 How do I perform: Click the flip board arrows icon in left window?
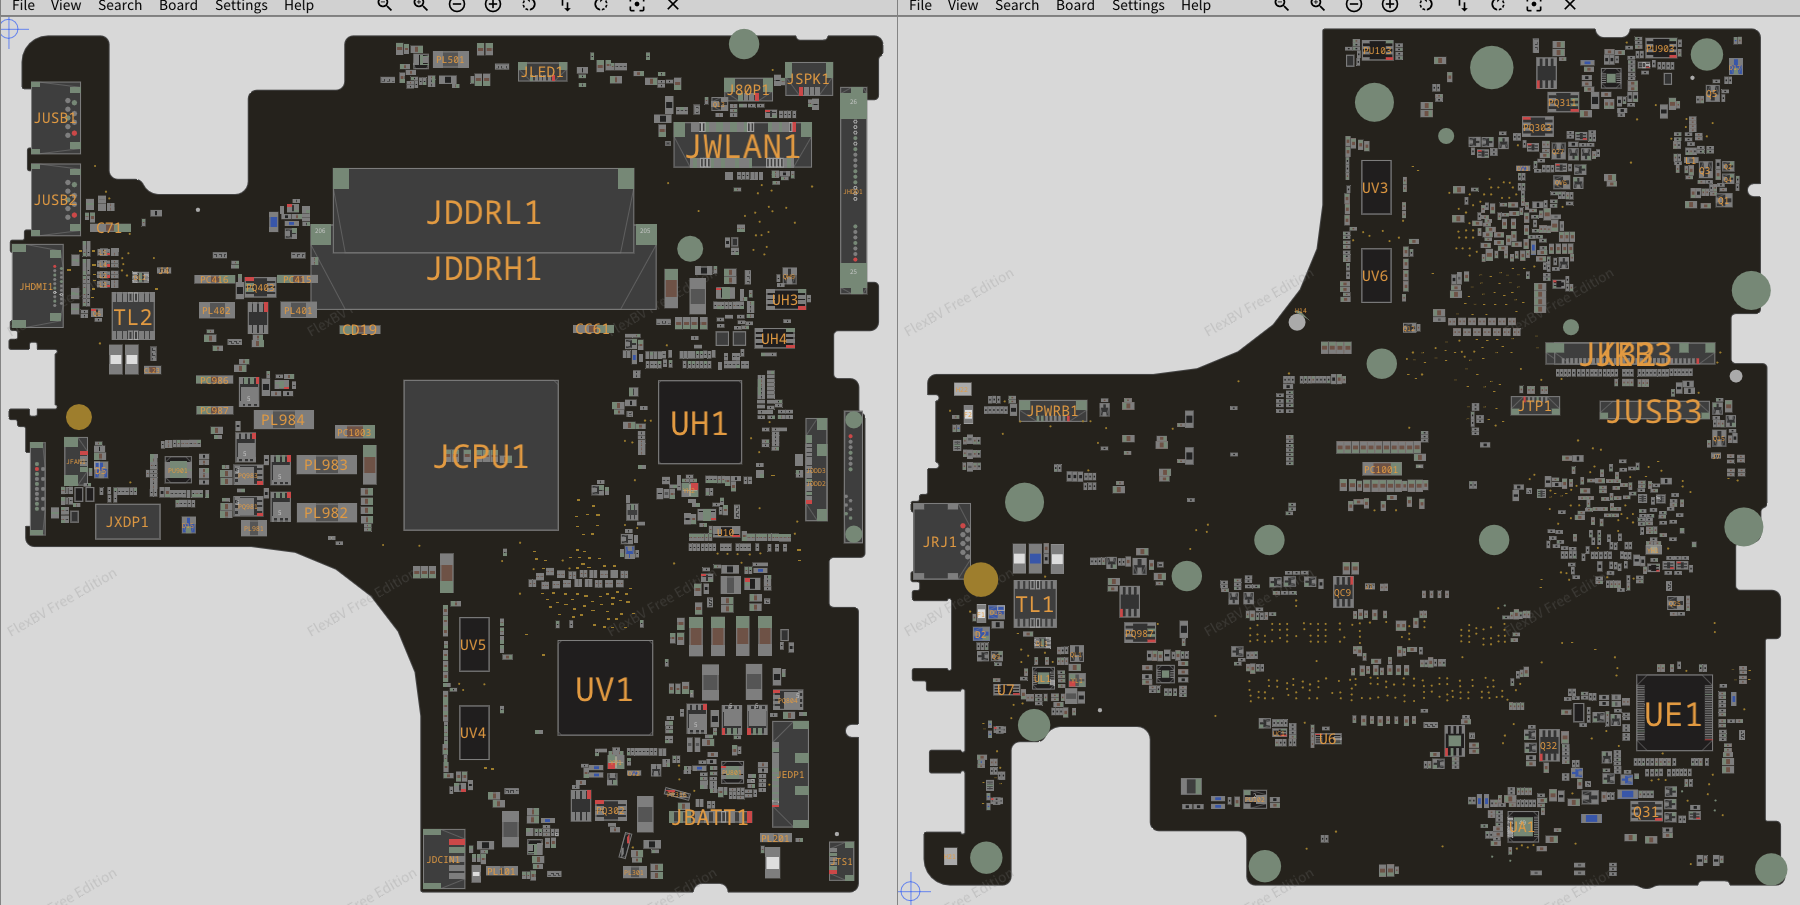(565, 6)
